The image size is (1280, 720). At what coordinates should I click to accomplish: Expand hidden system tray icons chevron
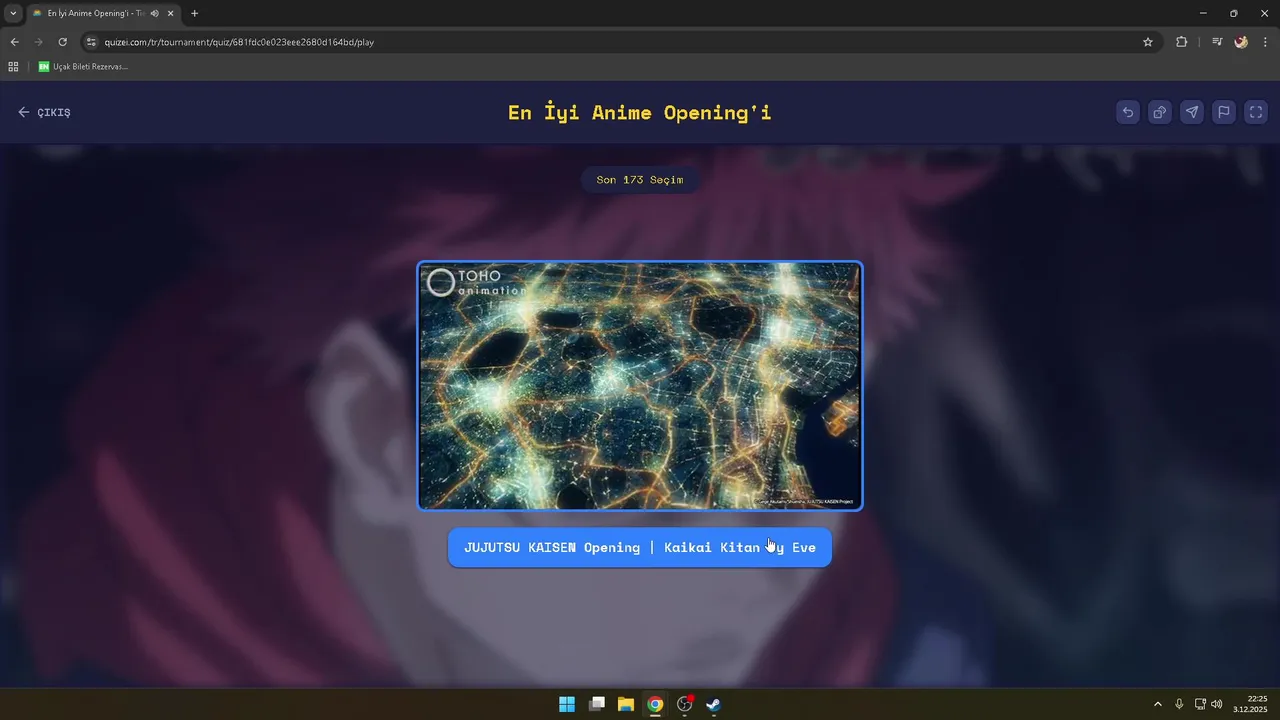(x=1158, y=704)
